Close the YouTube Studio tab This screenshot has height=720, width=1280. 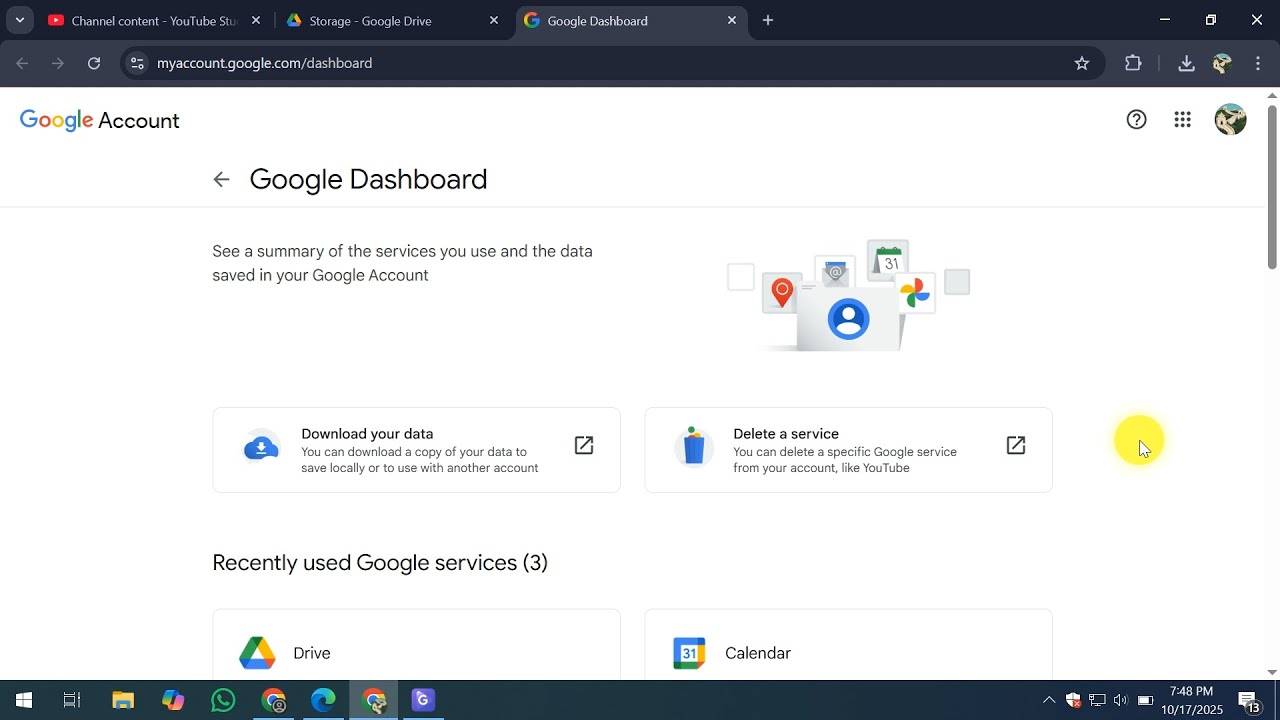point(256,20)
